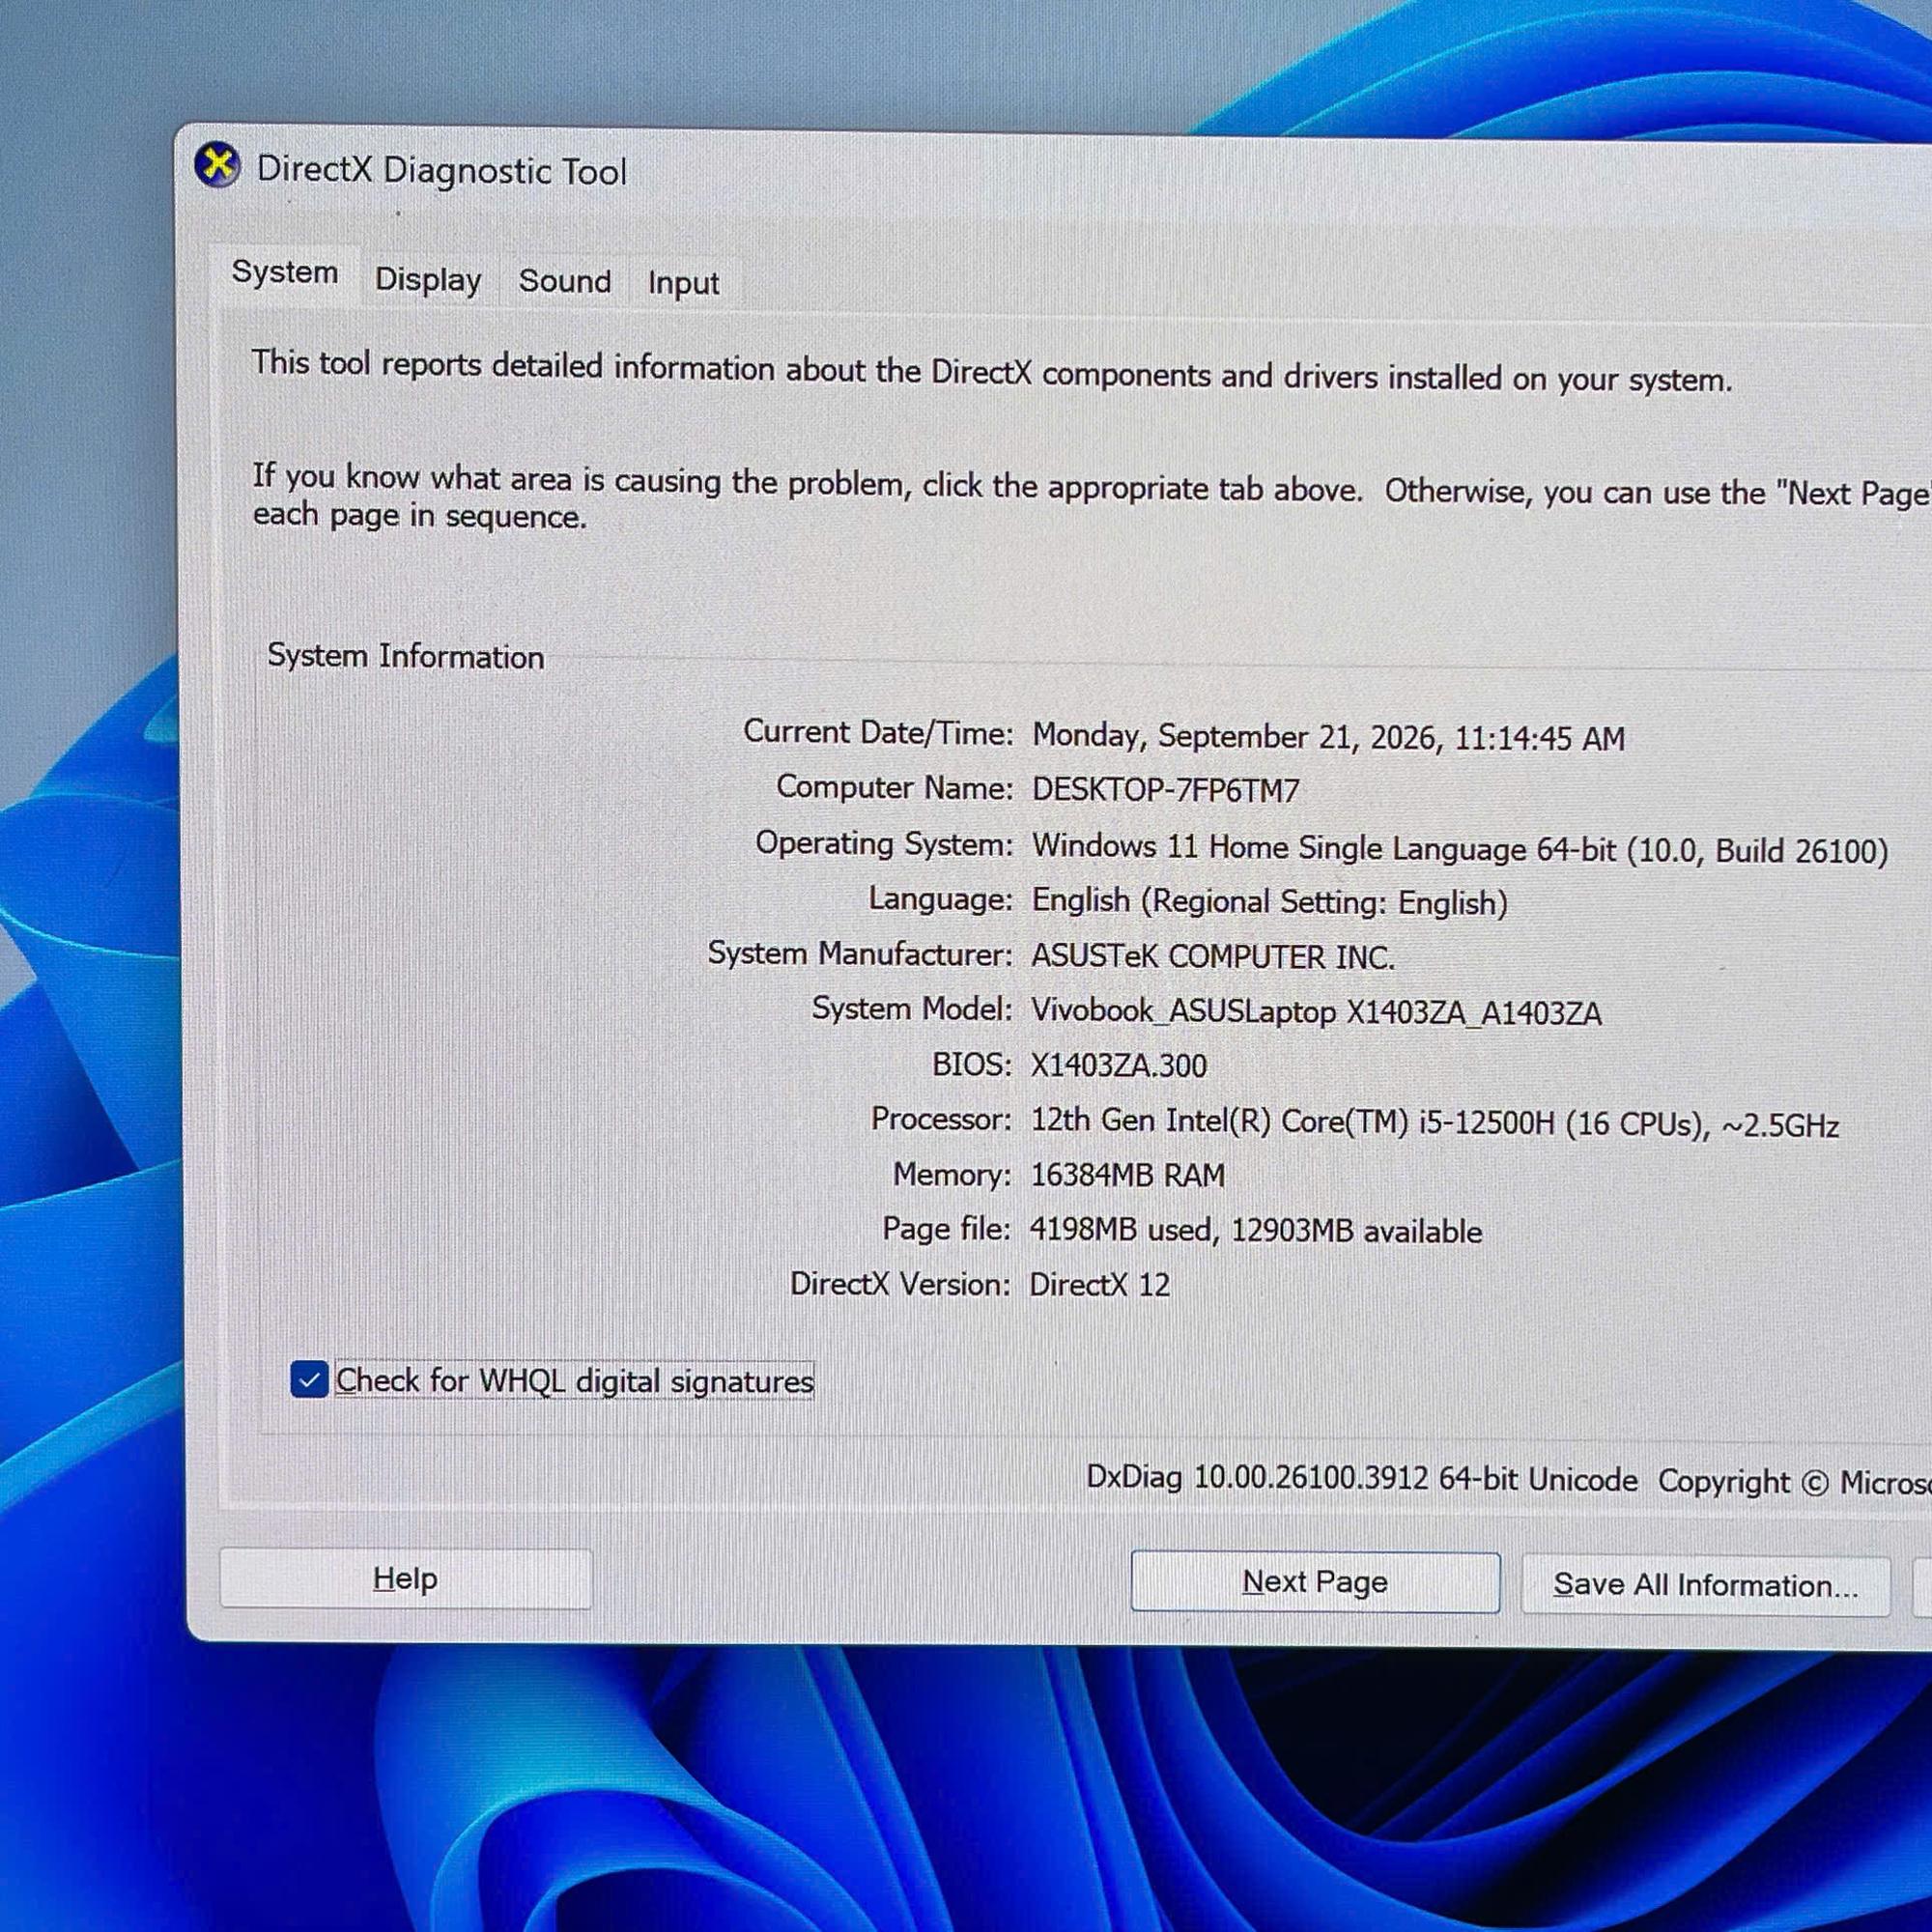
Task: Click the 12th Gen Intel Core i5-12500H text
Action: [x=1434, y=1123]
